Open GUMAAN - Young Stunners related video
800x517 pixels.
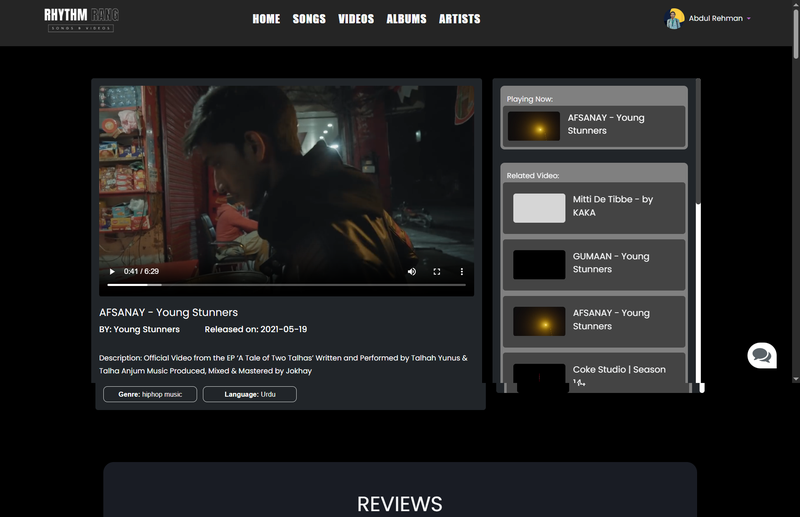point(594,264)
